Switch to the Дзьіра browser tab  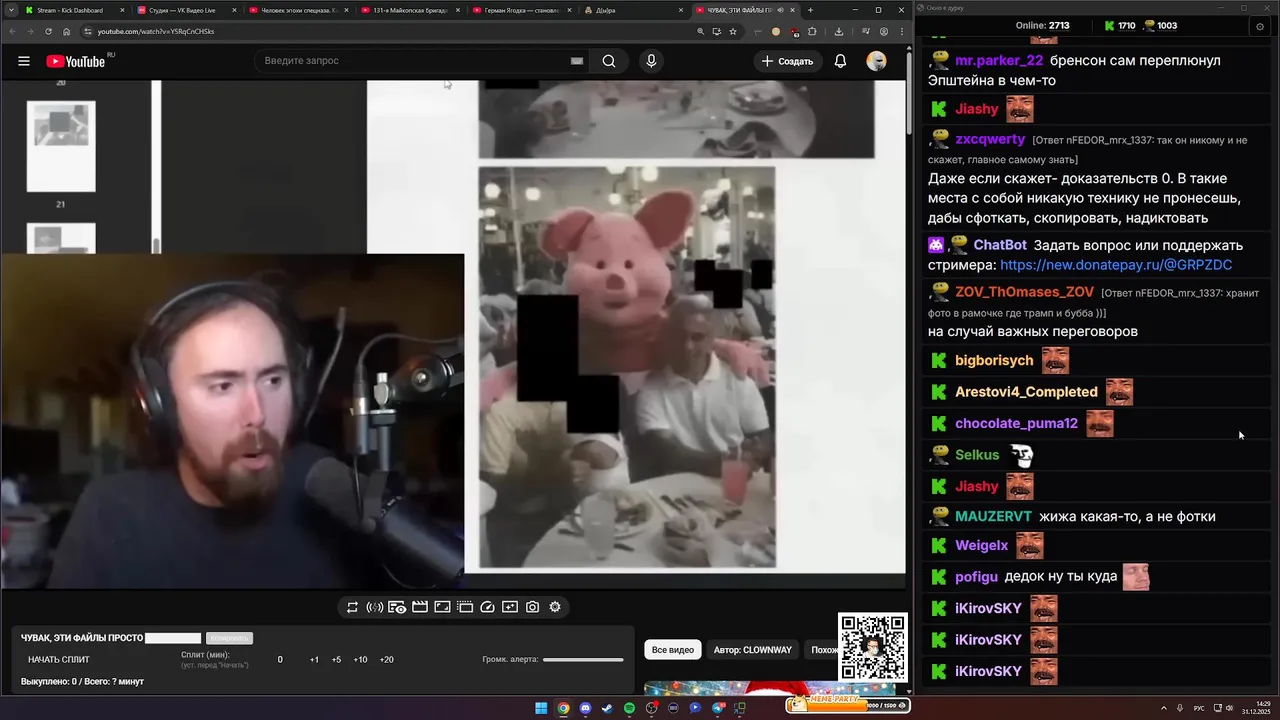click(x=633, y=10)
